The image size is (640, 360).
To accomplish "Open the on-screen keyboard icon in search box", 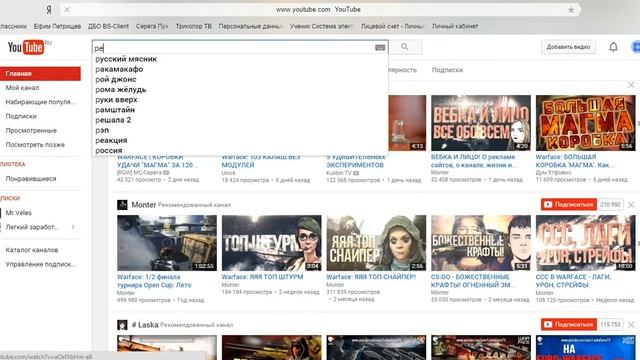I will 380,48.
